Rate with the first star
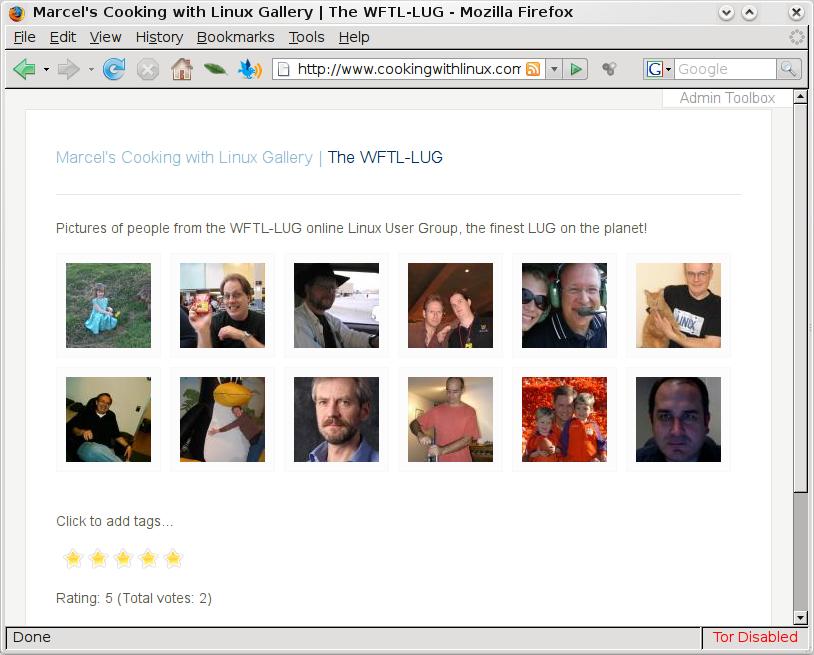This screenshot has width=814, height=655. pos(73,558)
